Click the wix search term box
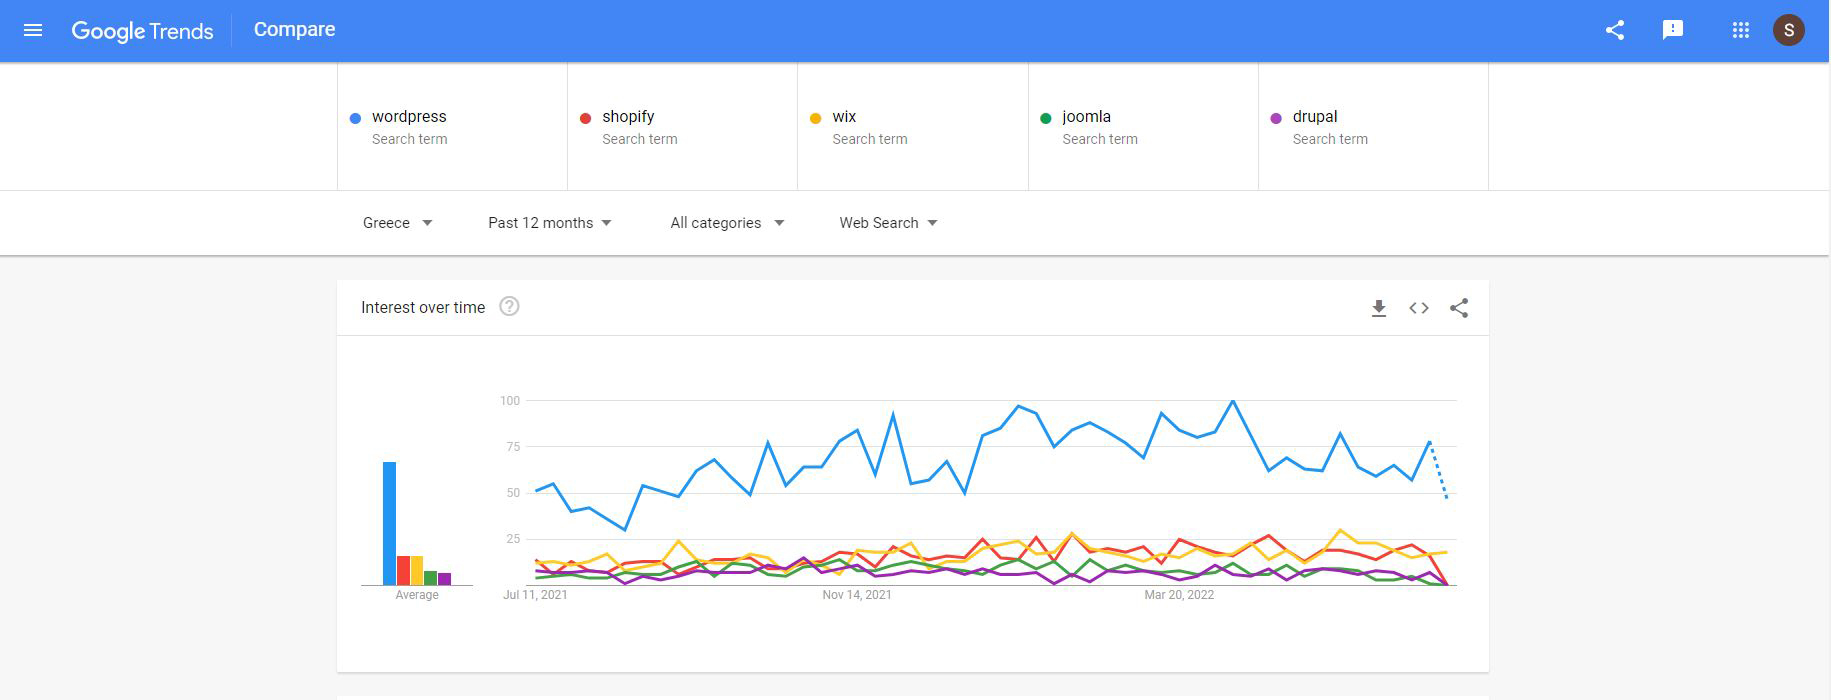The width and height of the screenshot is (1831, 700). 912,127
